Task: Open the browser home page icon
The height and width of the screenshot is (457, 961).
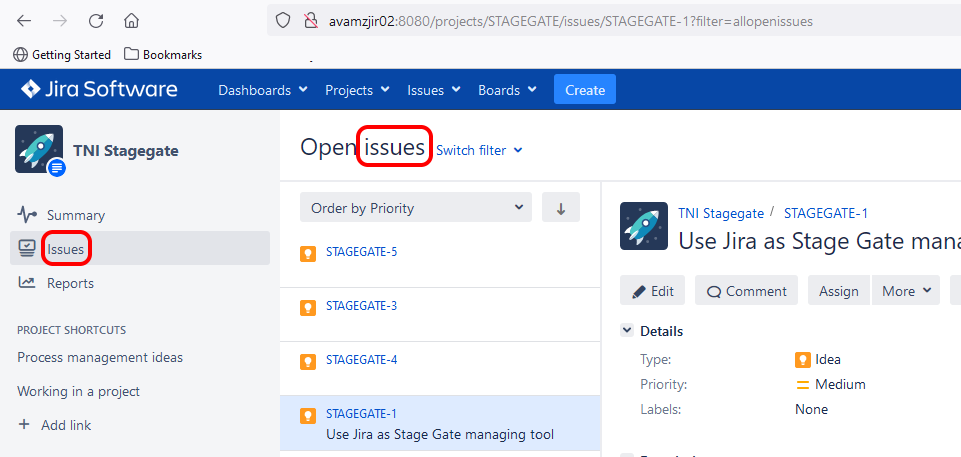Action: 131,21
